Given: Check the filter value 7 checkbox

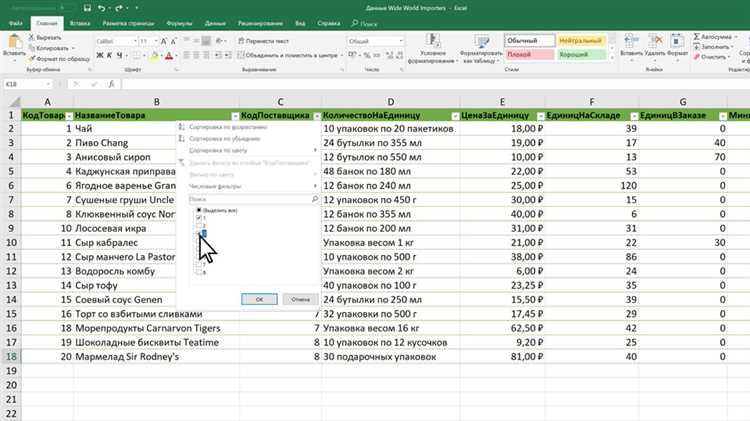Looking at the screenshot, I should point(199,265).
